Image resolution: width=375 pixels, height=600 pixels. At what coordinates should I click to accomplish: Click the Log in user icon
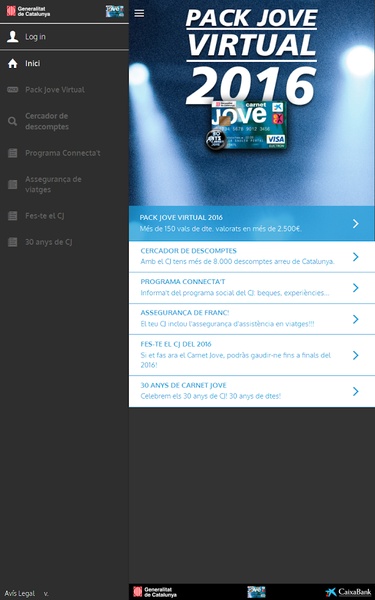pyautogui.click(x=13, y=37)
